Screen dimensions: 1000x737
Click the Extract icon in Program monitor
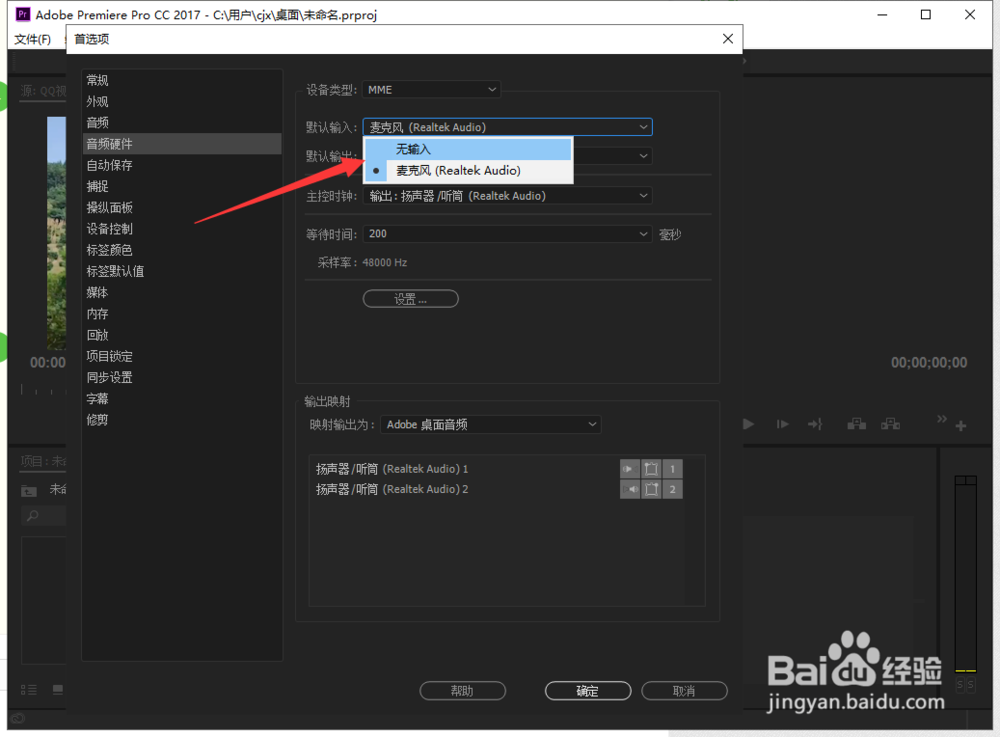pos(890,424)
